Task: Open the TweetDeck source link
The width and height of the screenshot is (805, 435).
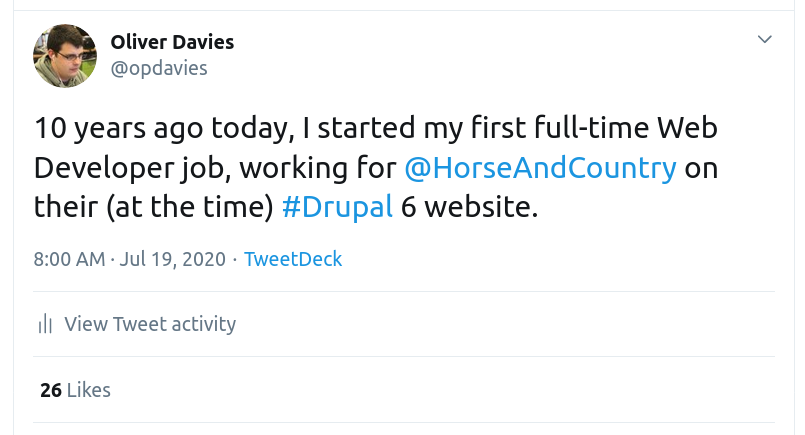Action: click(x=293, y=259)
